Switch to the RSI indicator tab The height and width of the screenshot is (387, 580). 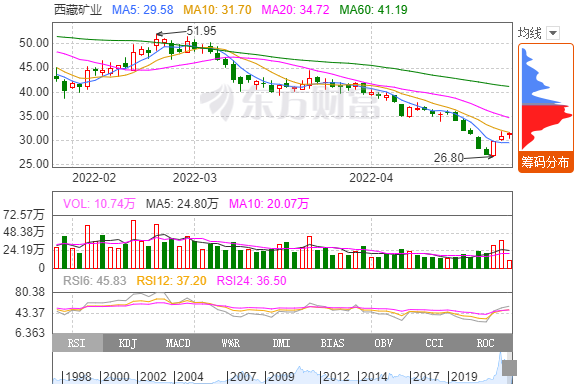pos(77,343)
